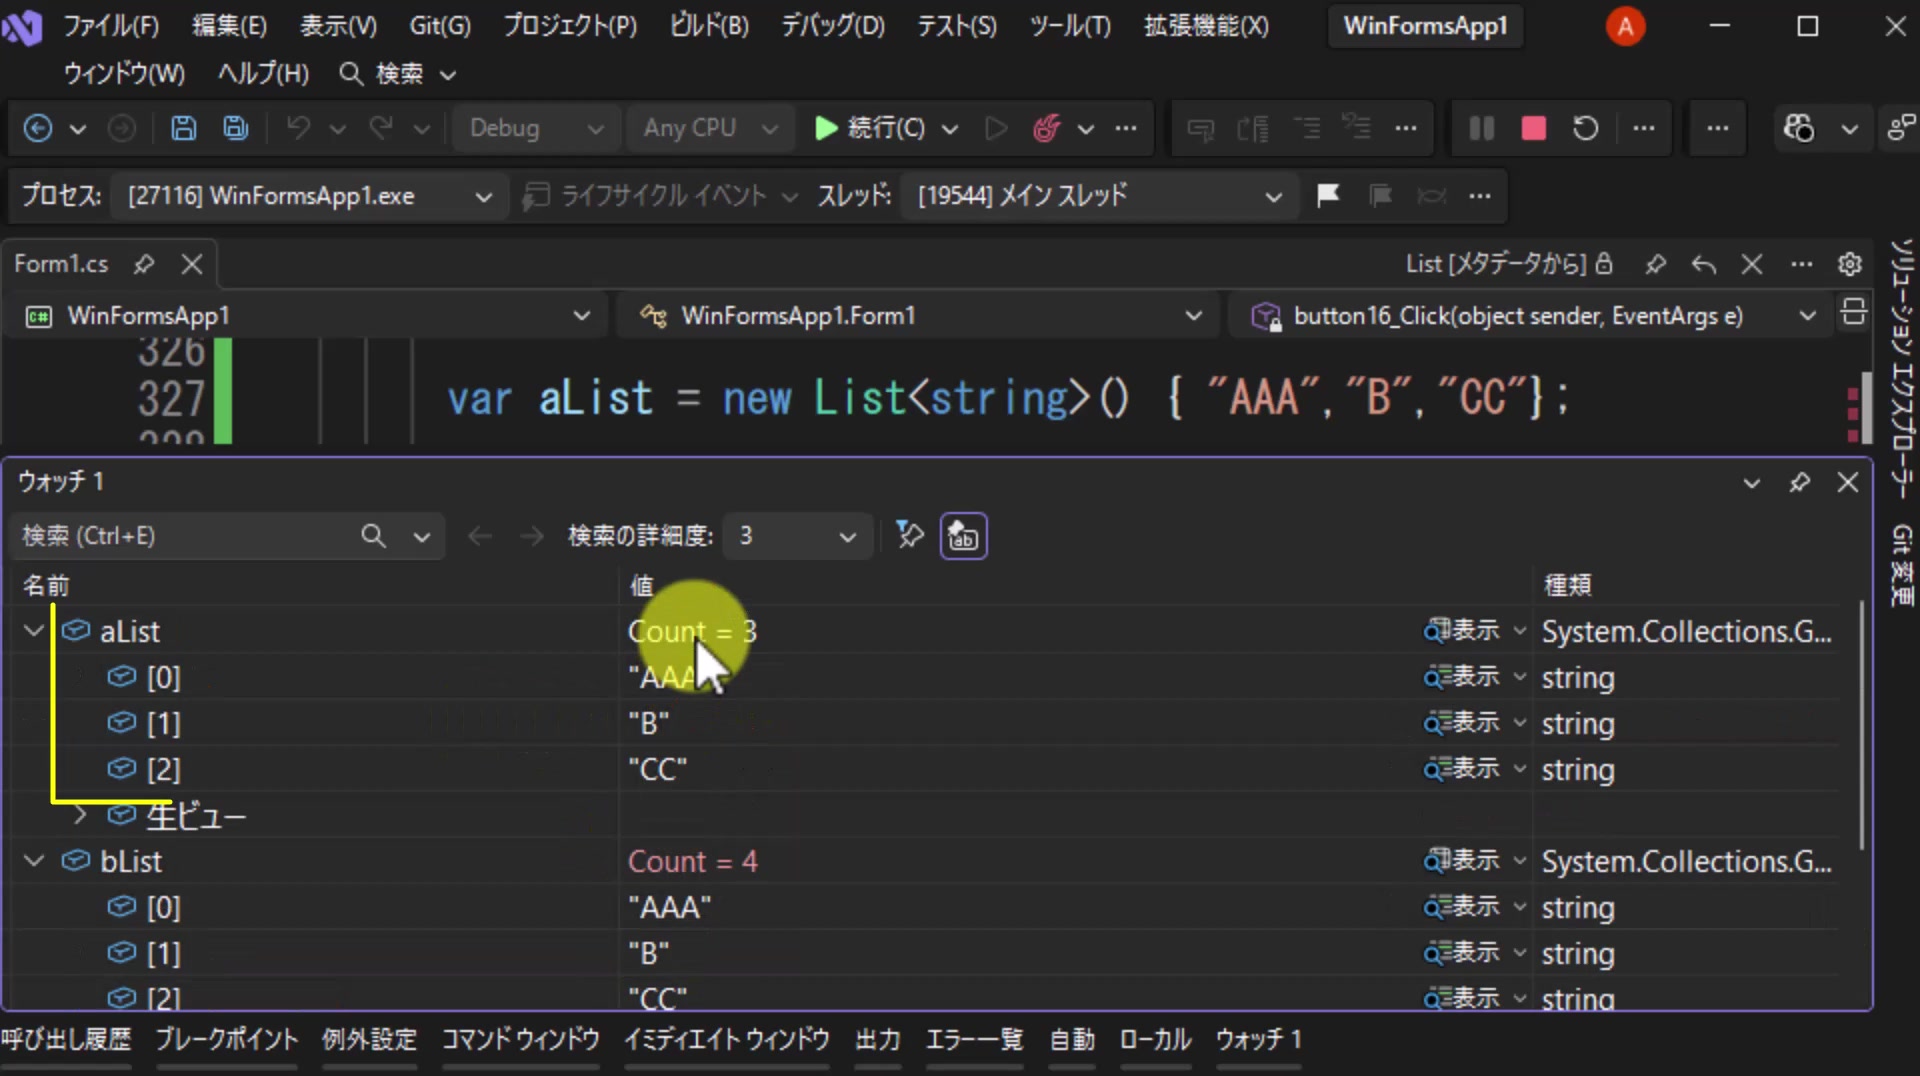Open the デバッグ(D) menu

[x=832, y=26]
